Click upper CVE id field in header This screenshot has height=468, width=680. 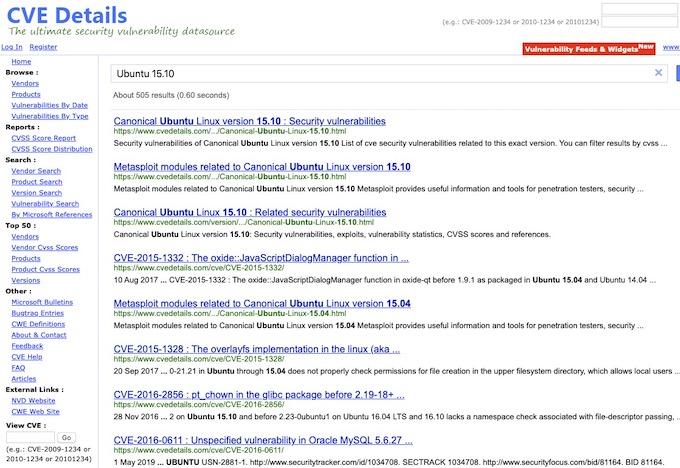639,9
